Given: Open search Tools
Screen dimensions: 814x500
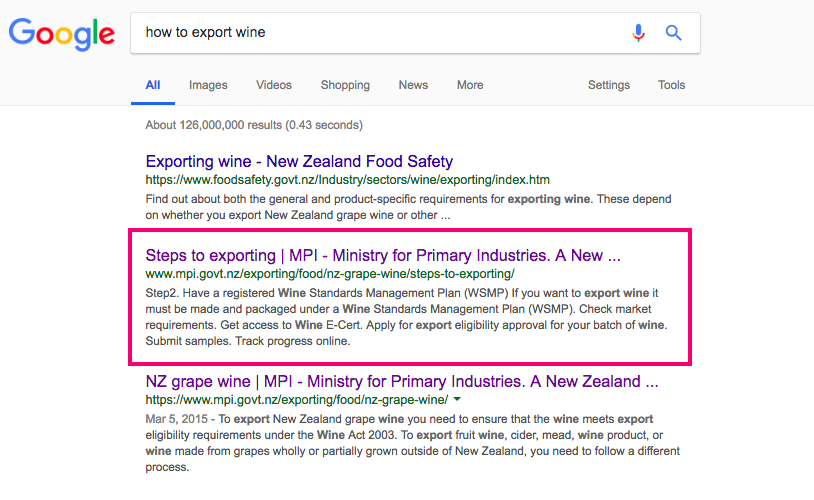Looking at the screenshot, I should (x=671, y=85).
